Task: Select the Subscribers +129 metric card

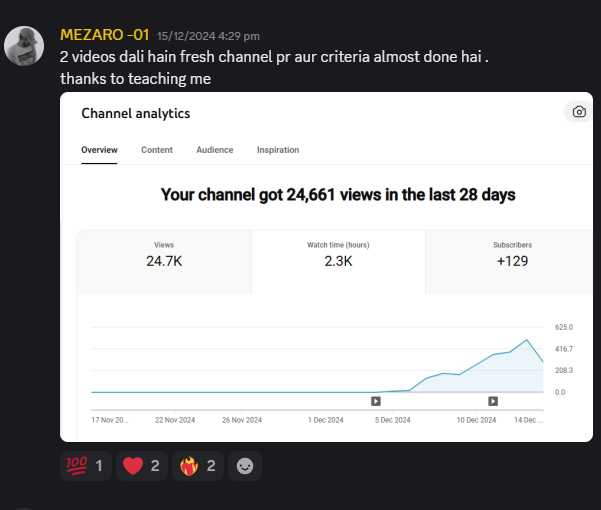Action: click(x=509, y=262)
